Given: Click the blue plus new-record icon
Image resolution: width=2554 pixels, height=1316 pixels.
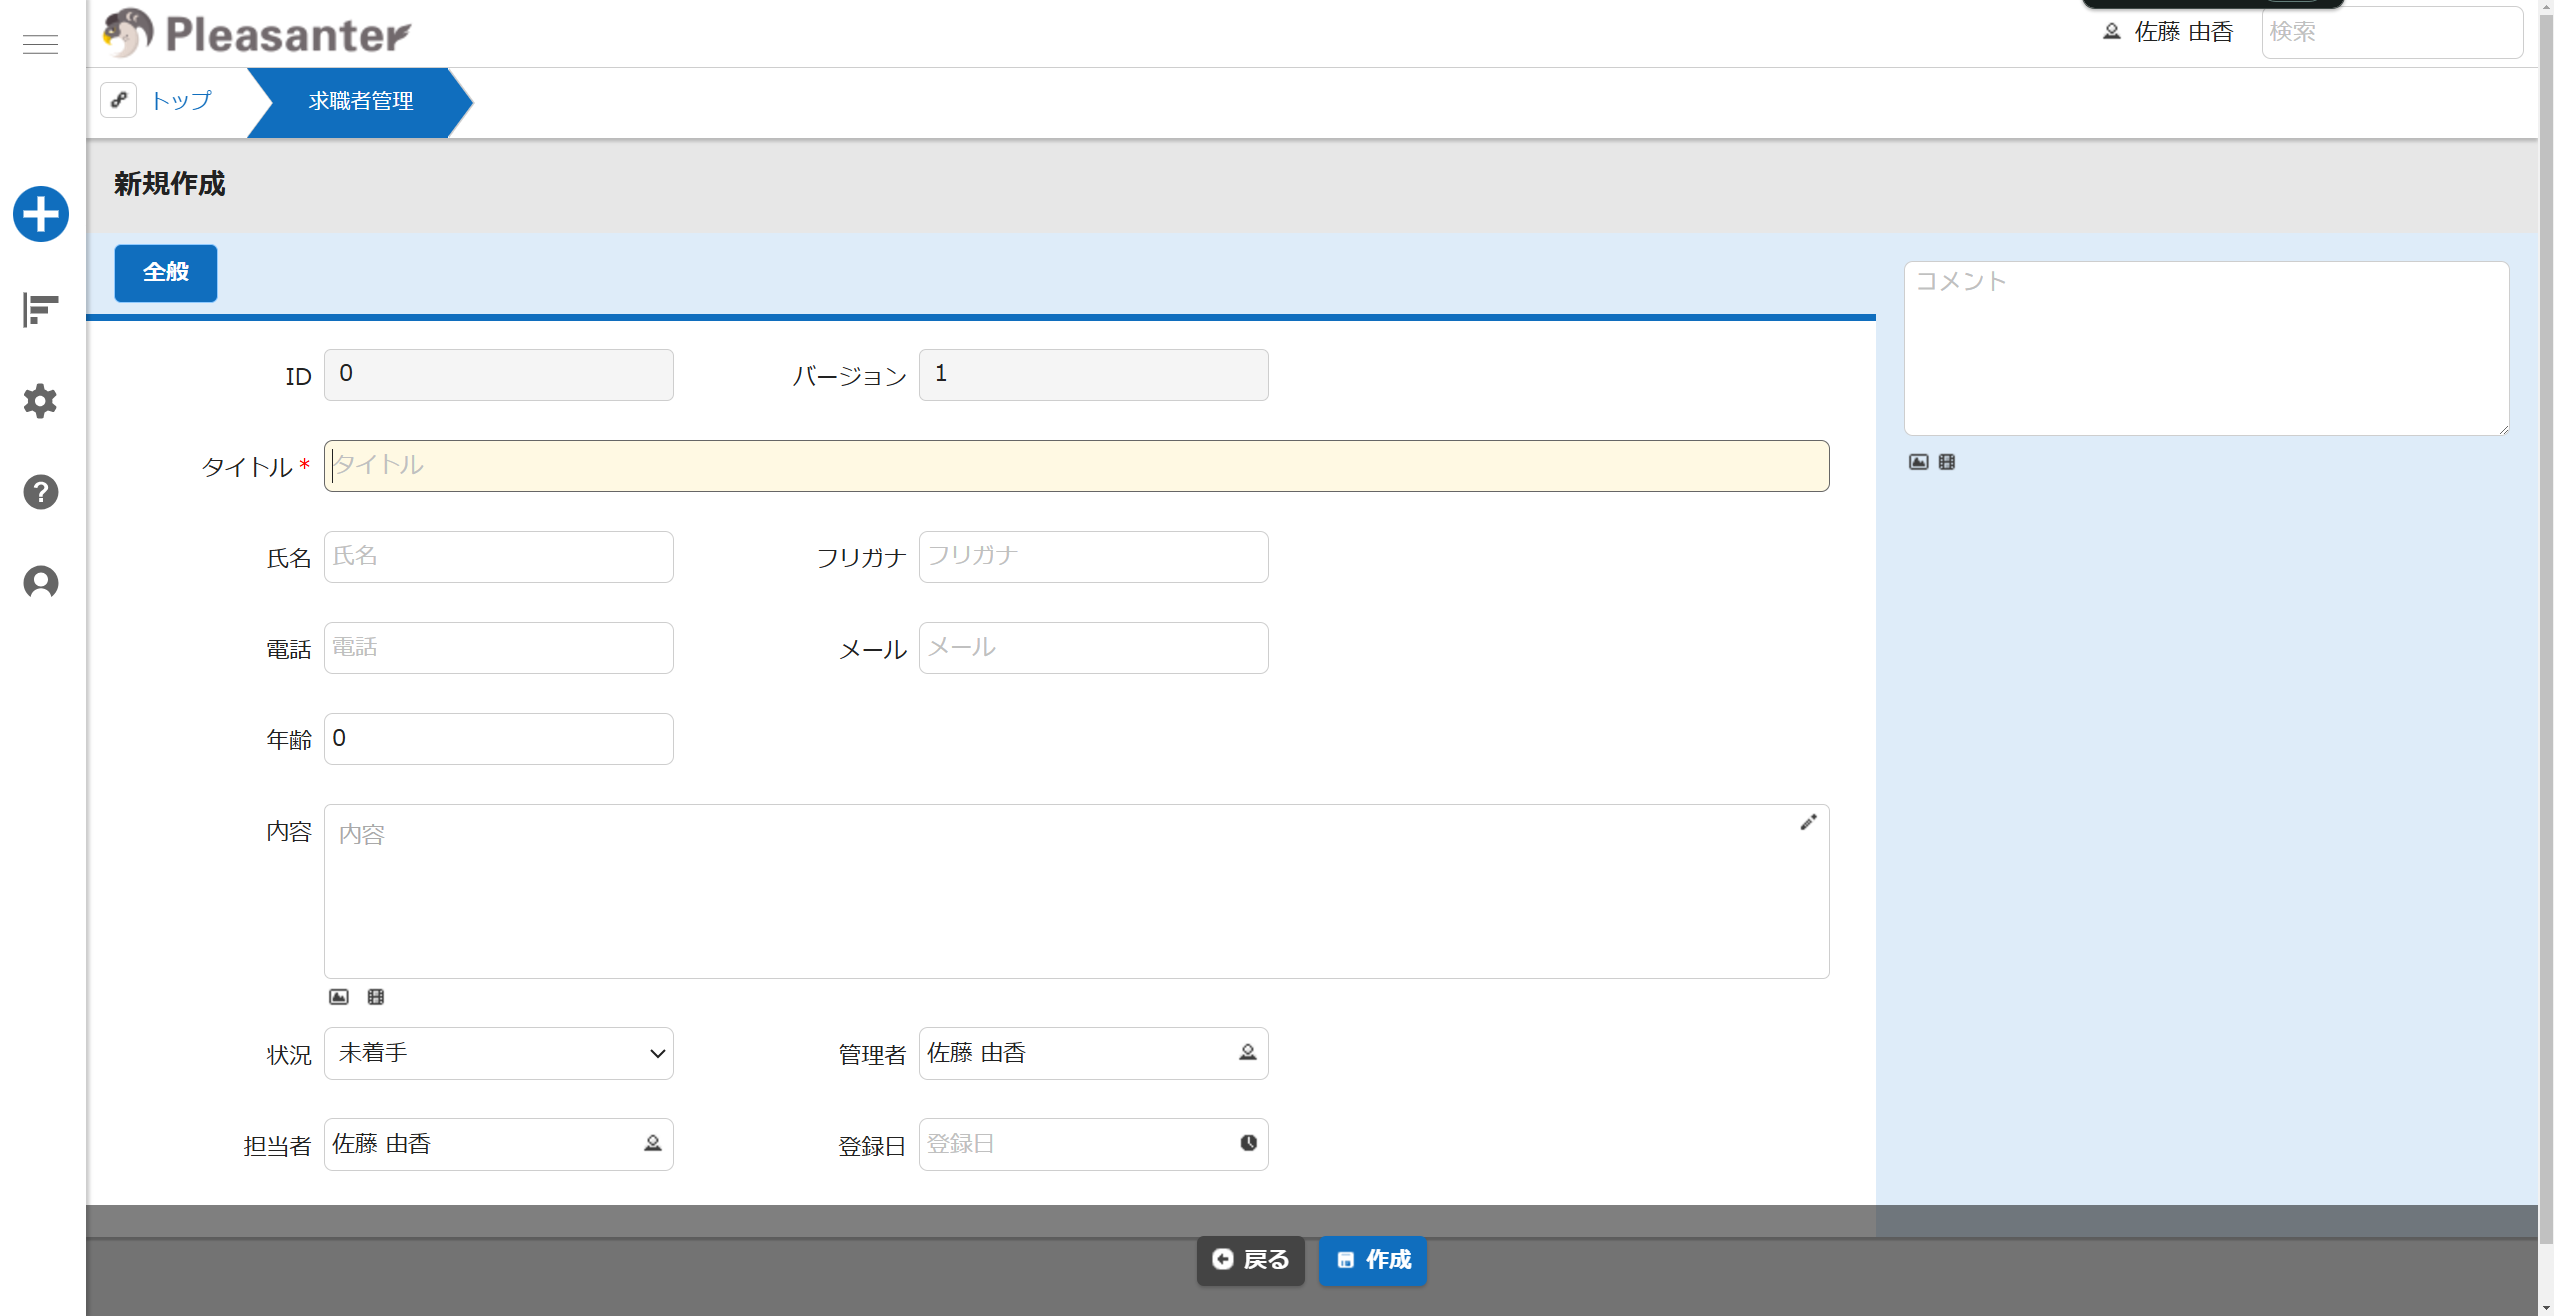Looking at the screenshot, I should (41, 214).
